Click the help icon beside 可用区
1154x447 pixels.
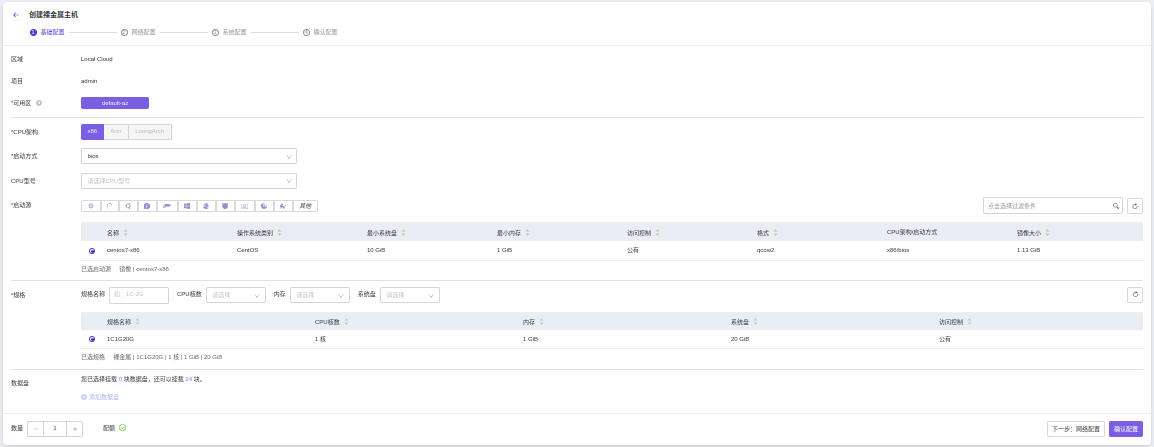[x=39, y=103]
